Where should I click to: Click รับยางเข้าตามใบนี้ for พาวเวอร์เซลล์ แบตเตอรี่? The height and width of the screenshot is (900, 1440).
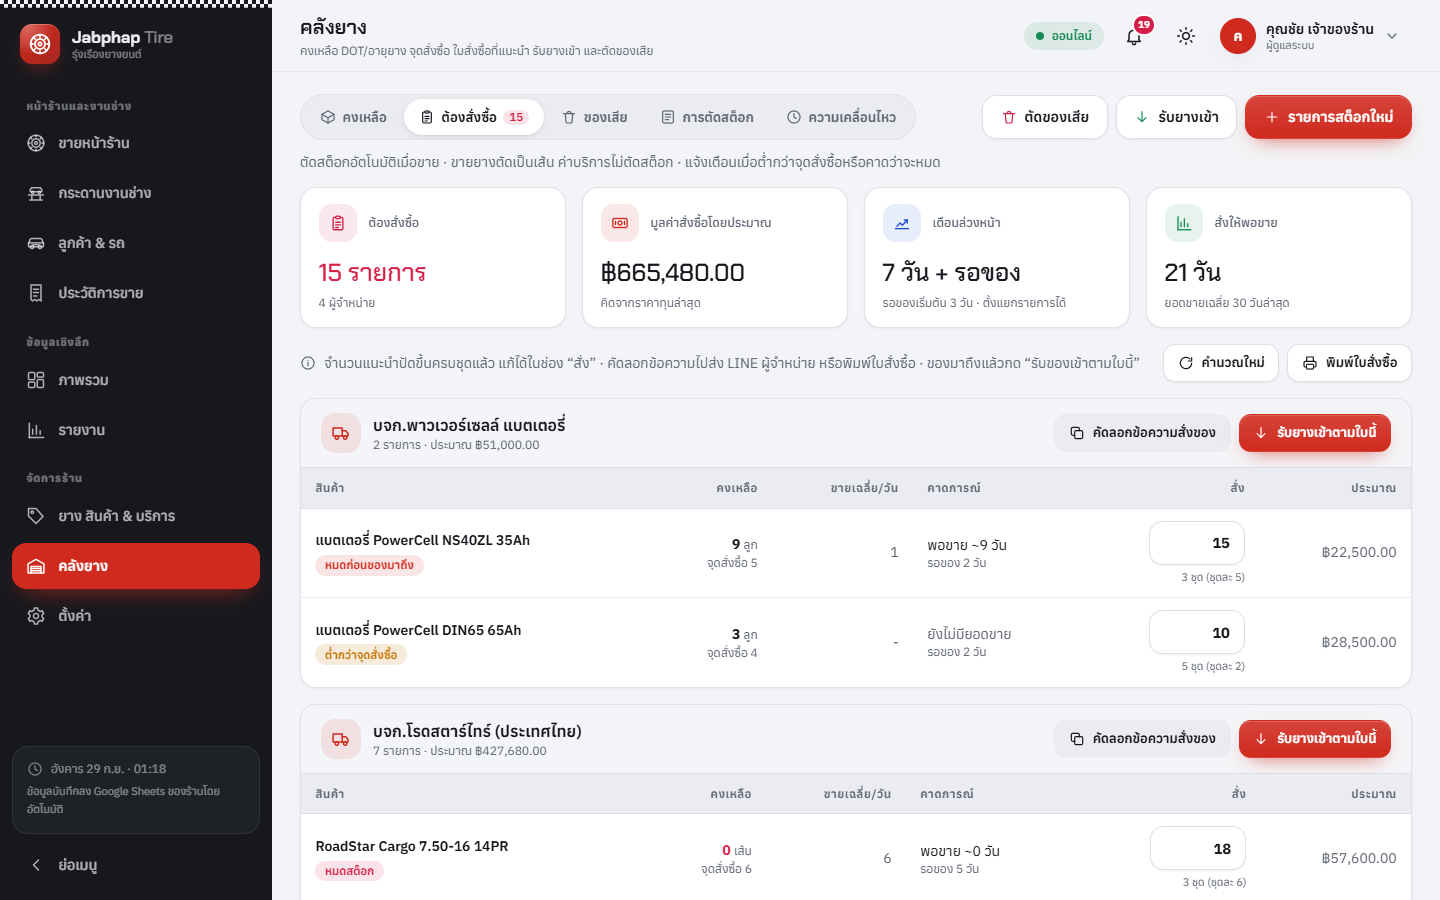(x=1315, y=433)
